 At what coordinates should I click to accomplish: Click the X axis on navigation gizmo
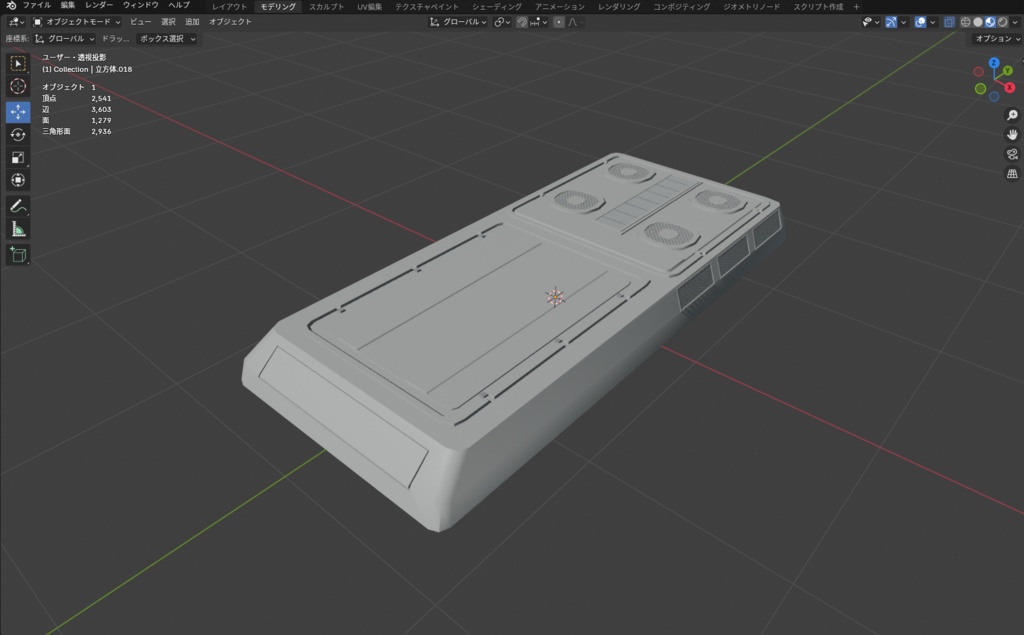[x=1010, y=88]
